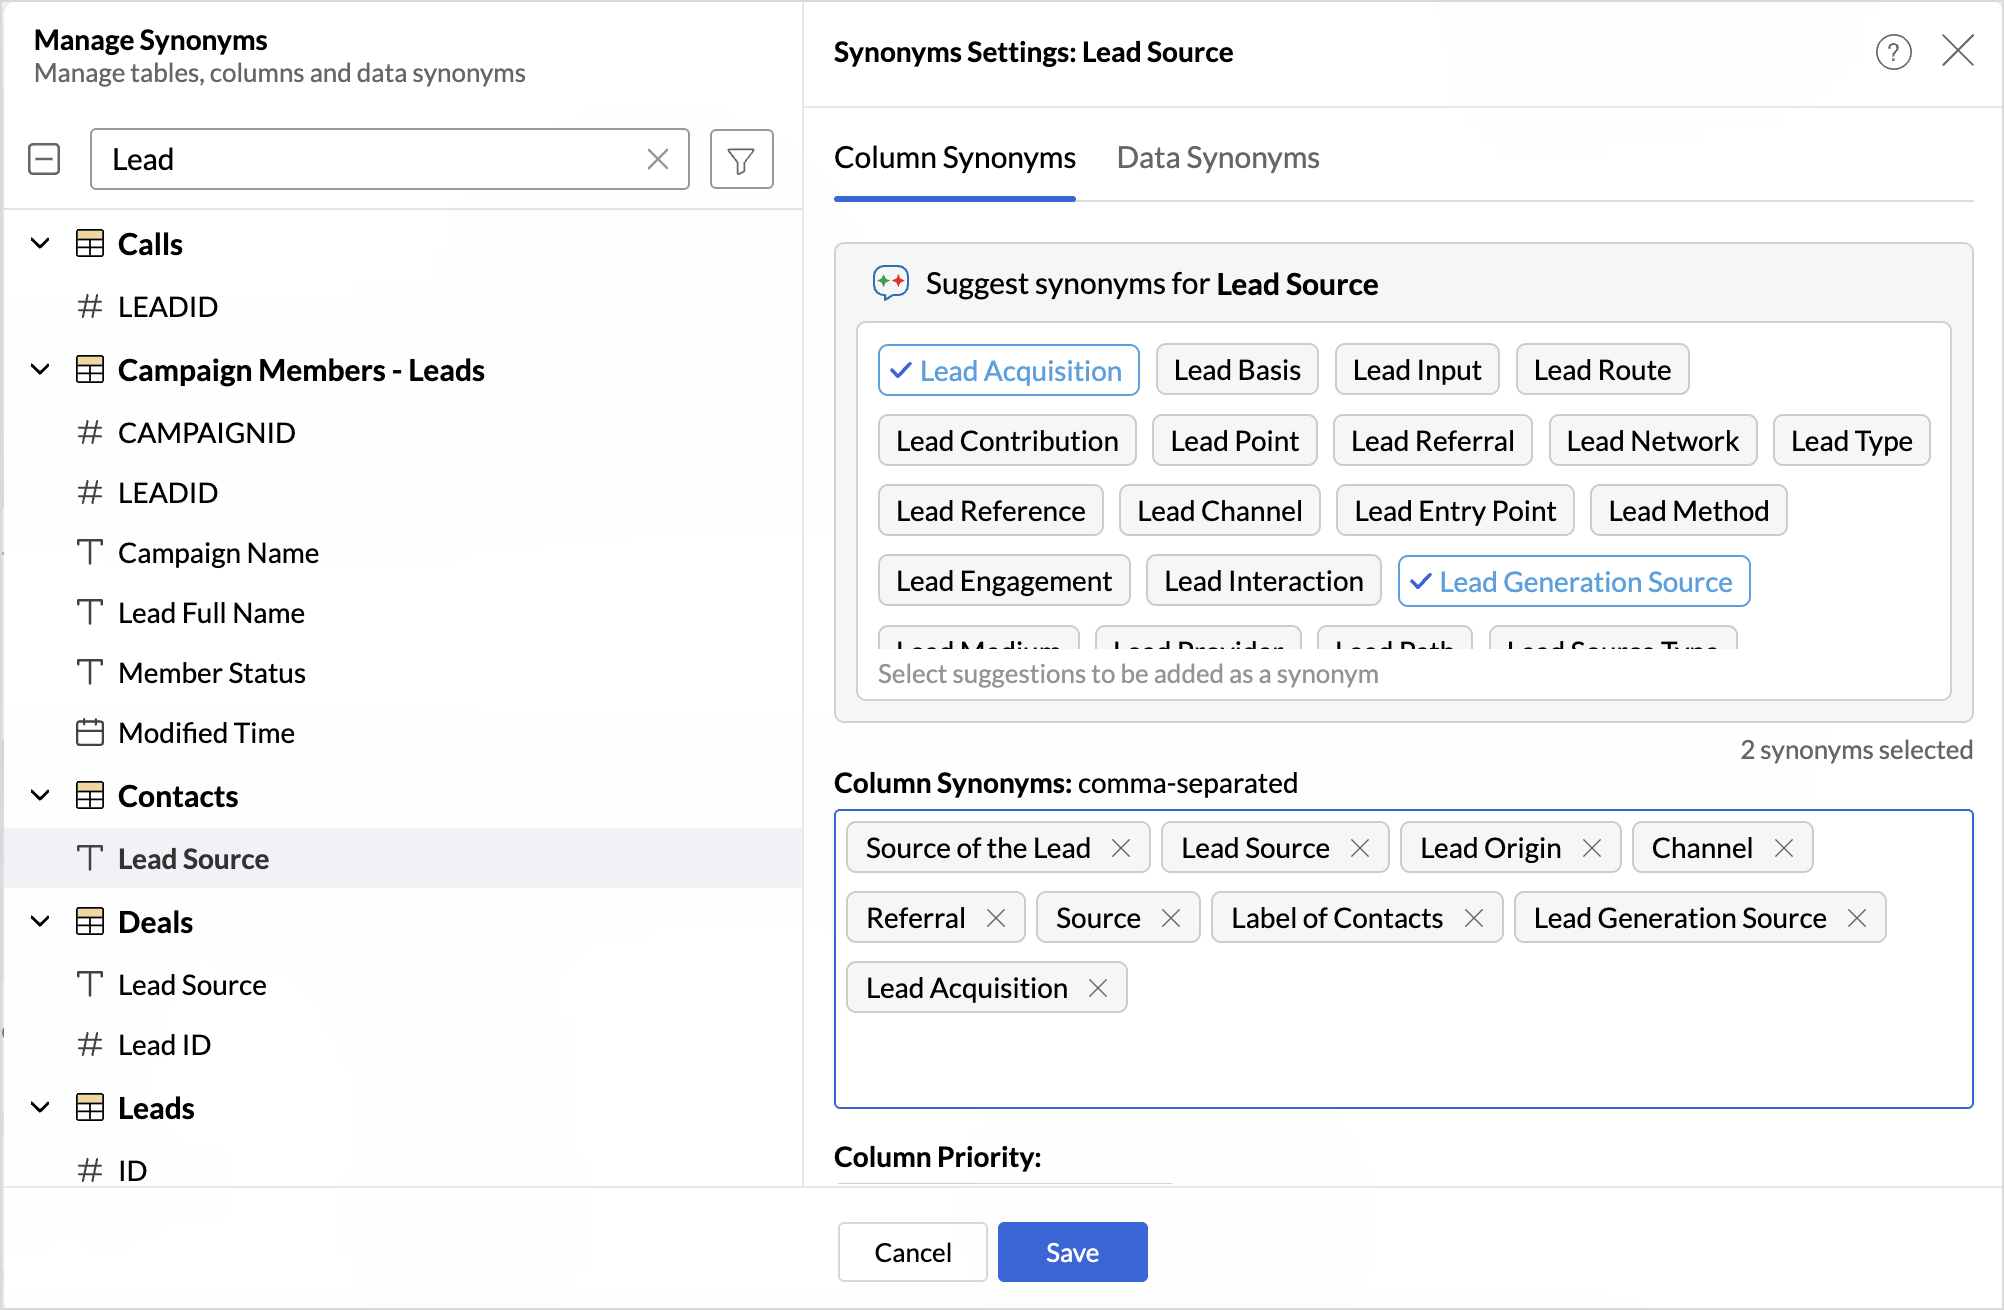This screenshot has width=2004, height=1310.
Task: Remove the Channel synonym tag
Action: point(1784,848)
